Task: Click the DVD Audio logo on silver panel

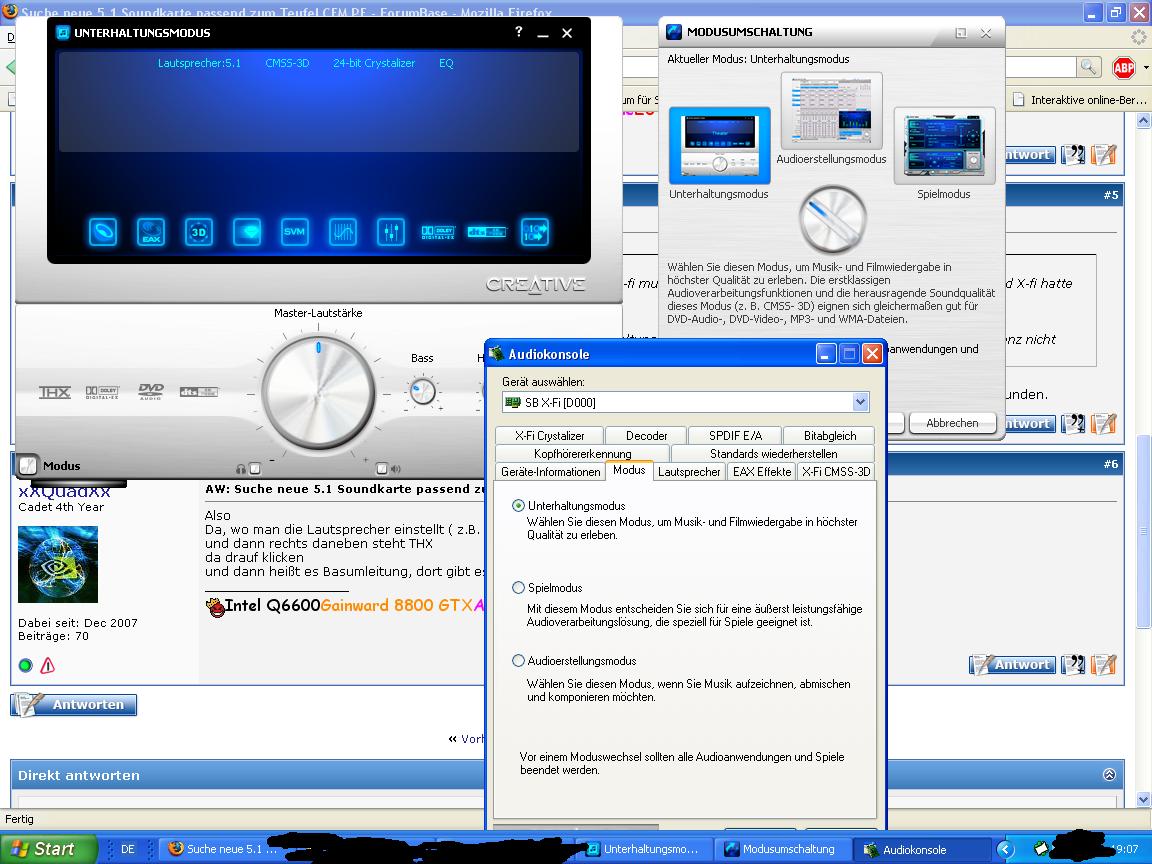Action: point(151,392)
